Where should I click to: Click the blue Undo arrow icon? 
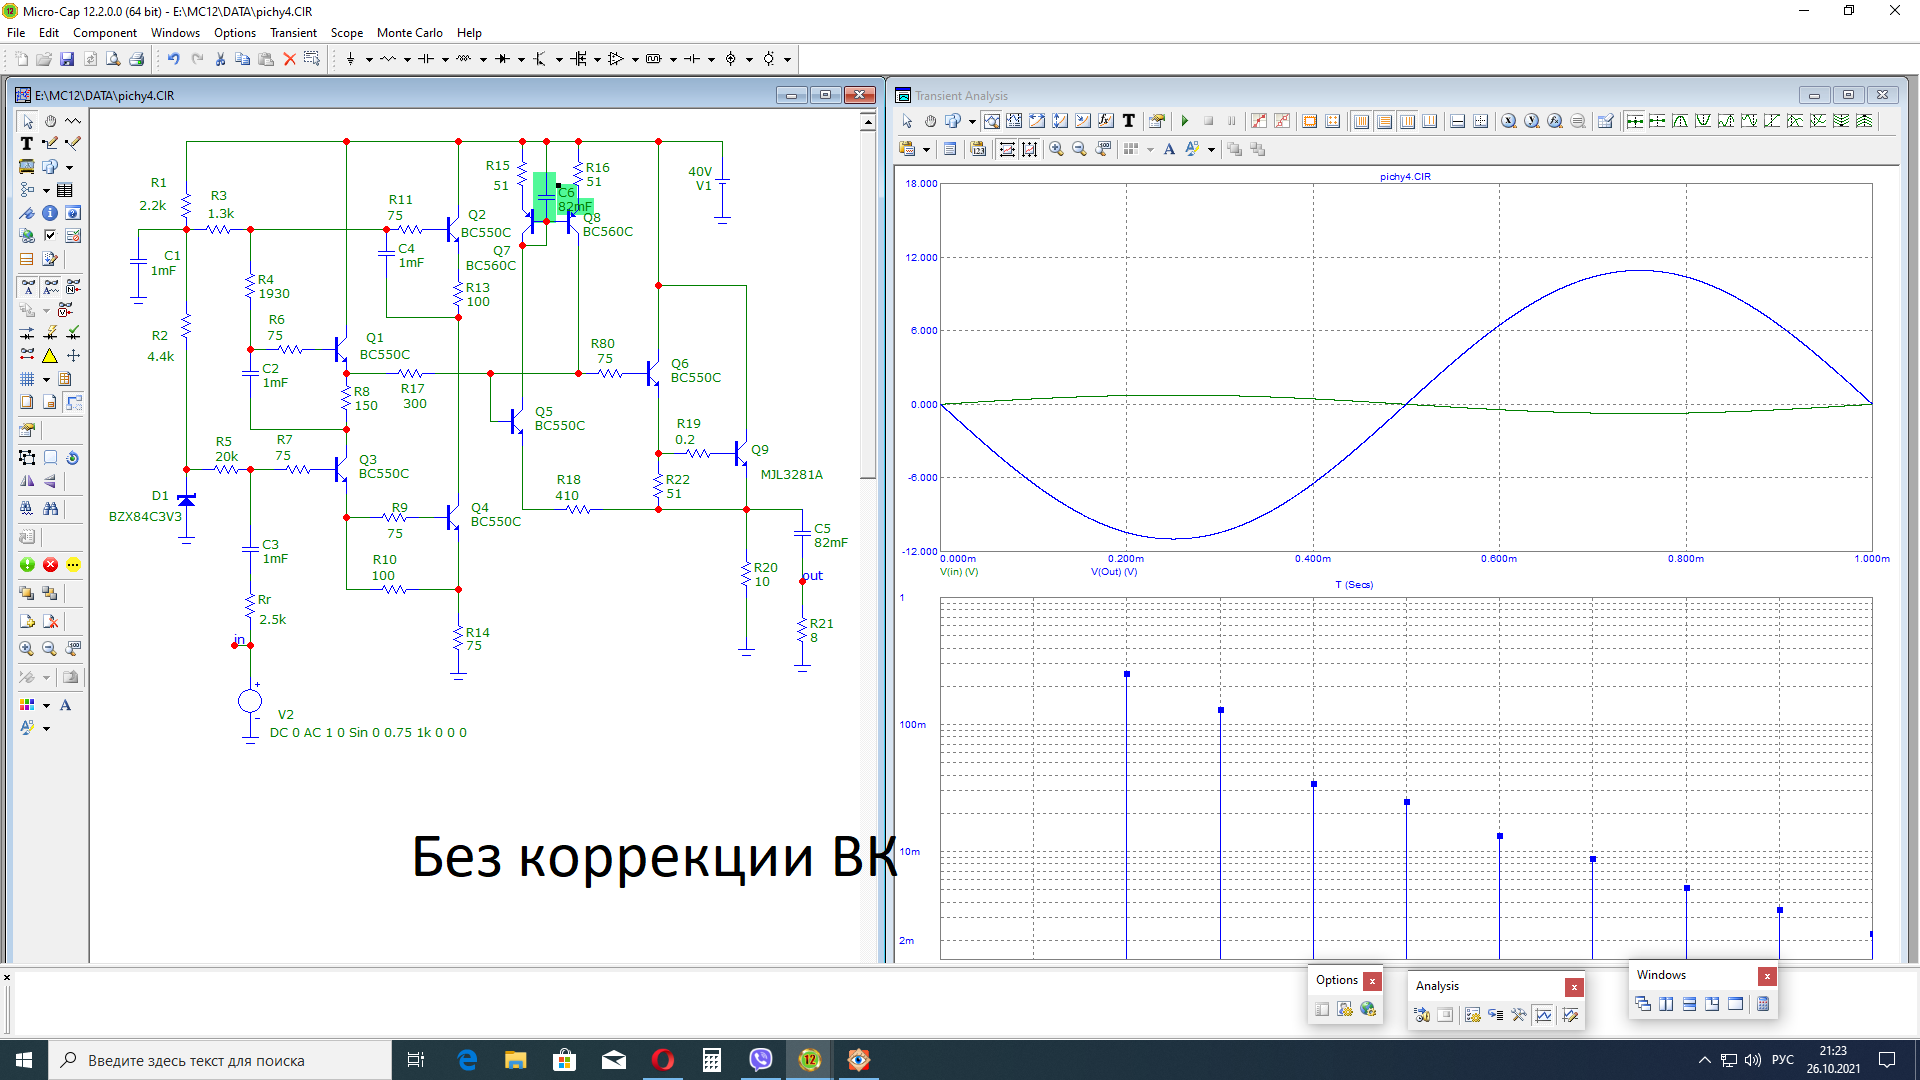(173, 59)
